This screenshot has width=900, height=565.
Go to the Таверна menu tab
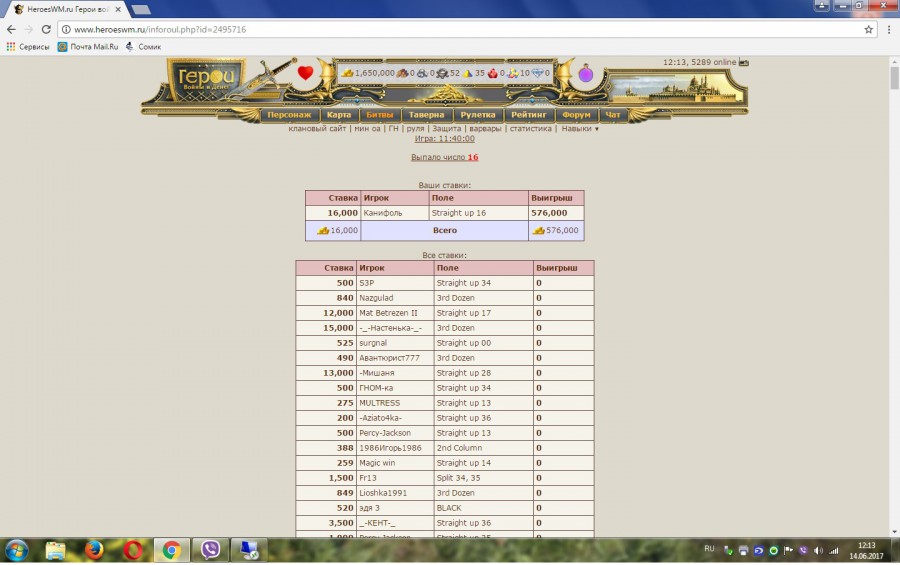click(x=426, y=115)
